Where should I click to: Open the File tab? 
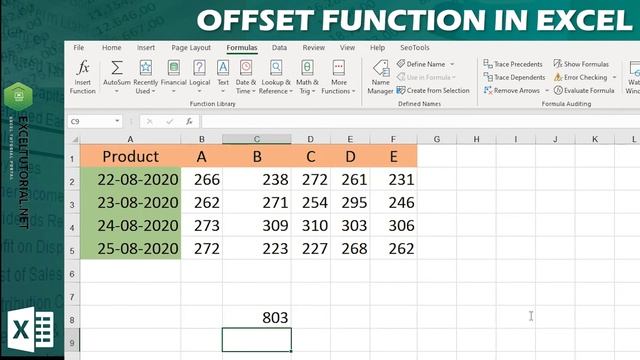[79, 48]
